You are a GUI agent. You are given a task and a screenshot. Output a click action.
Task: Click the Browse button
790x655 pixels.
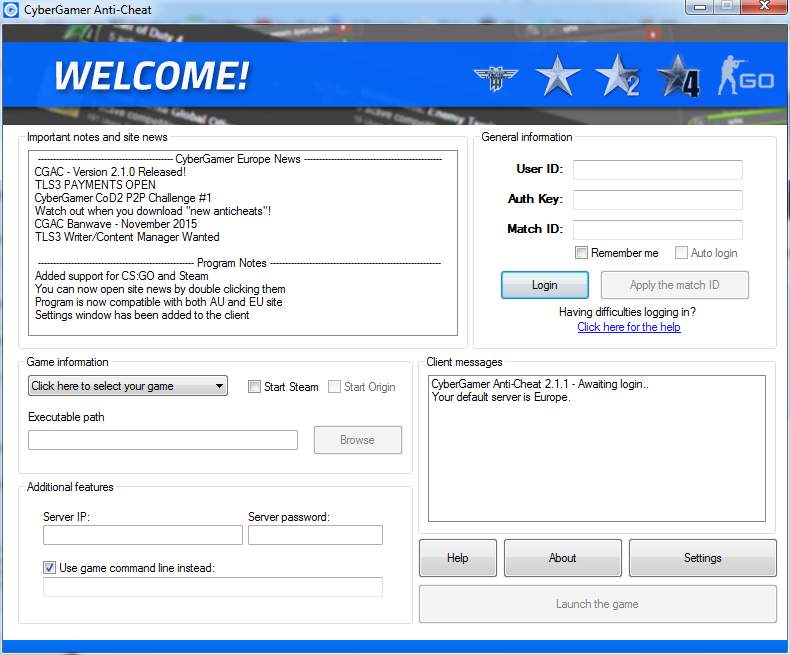pos(358,440)
